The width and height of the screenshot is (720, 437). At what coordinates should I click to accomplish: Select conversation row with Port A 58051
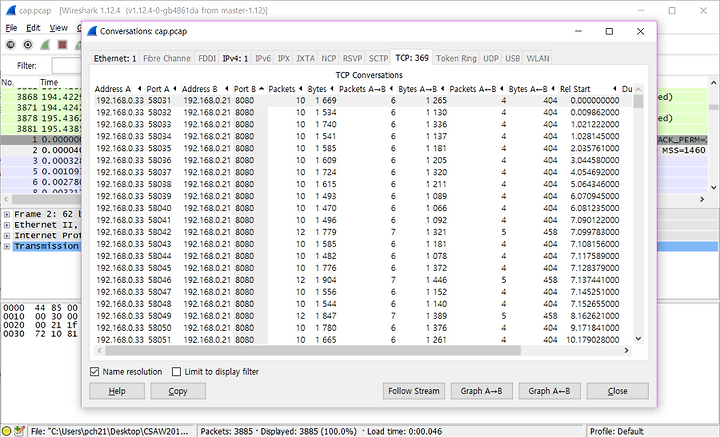[363, 339]
